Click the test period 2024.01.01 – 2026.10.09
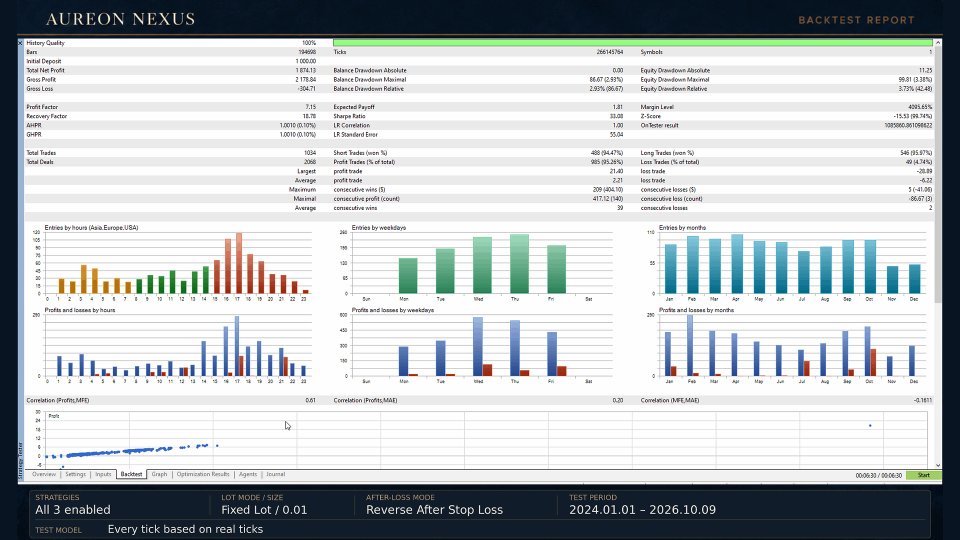Image resolution: width=960 pixels, height=540 pixels. (642, 510)
